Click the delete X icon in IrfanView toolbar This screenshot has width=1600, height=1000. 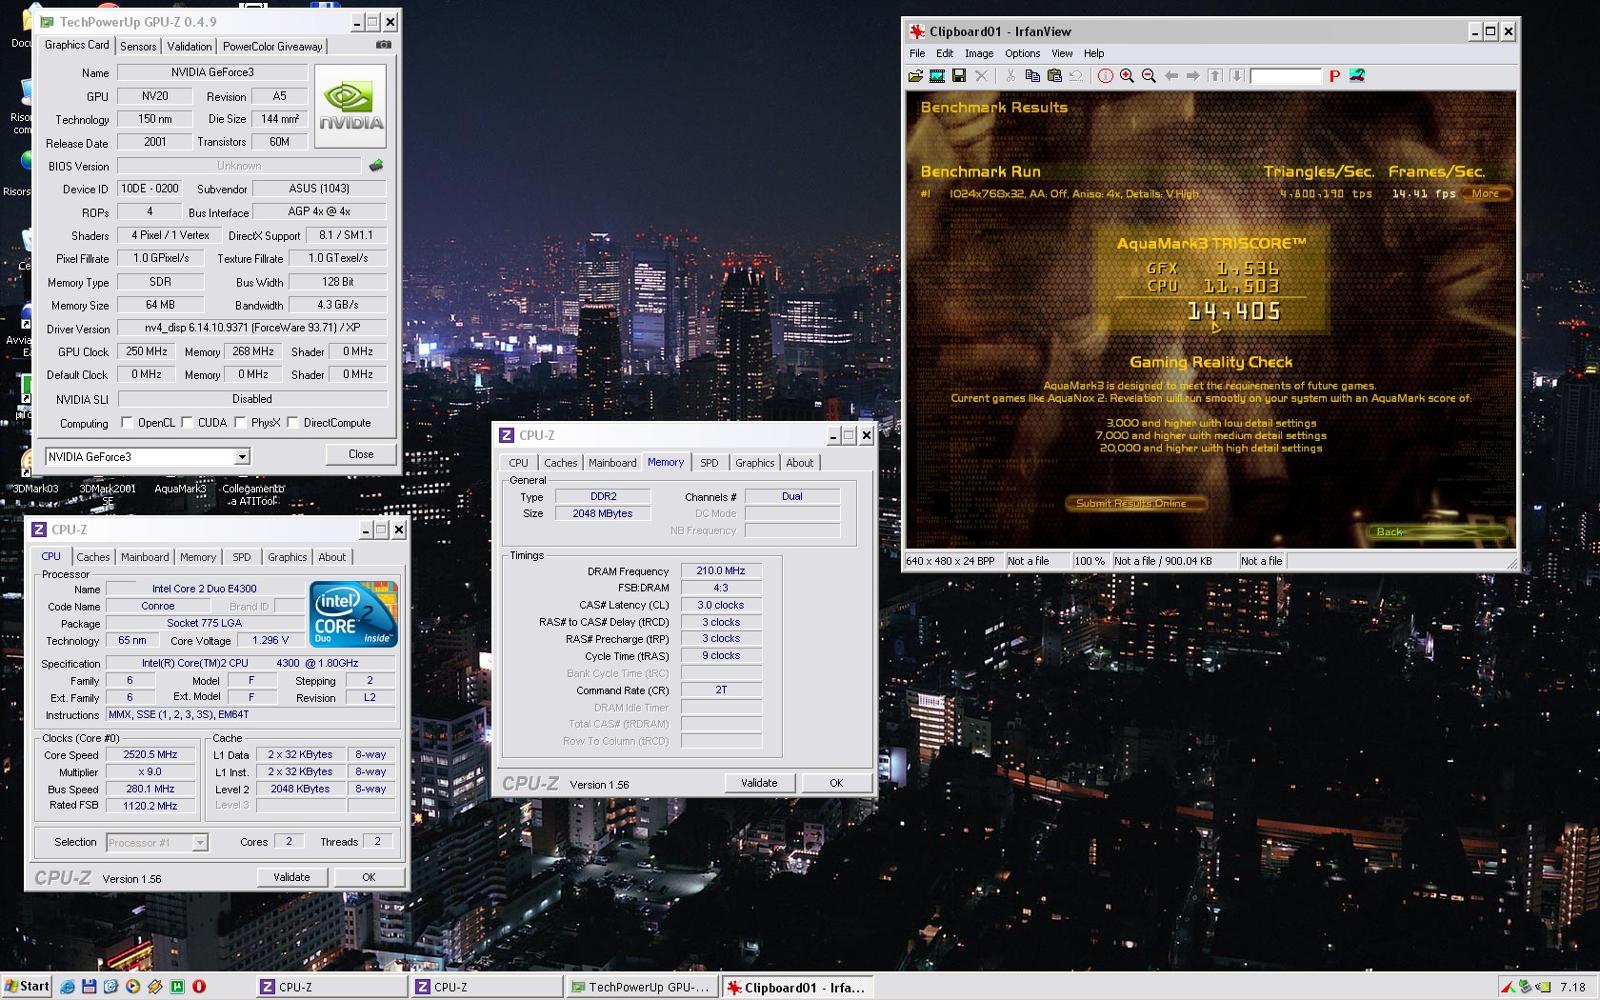tap(981, 76)
